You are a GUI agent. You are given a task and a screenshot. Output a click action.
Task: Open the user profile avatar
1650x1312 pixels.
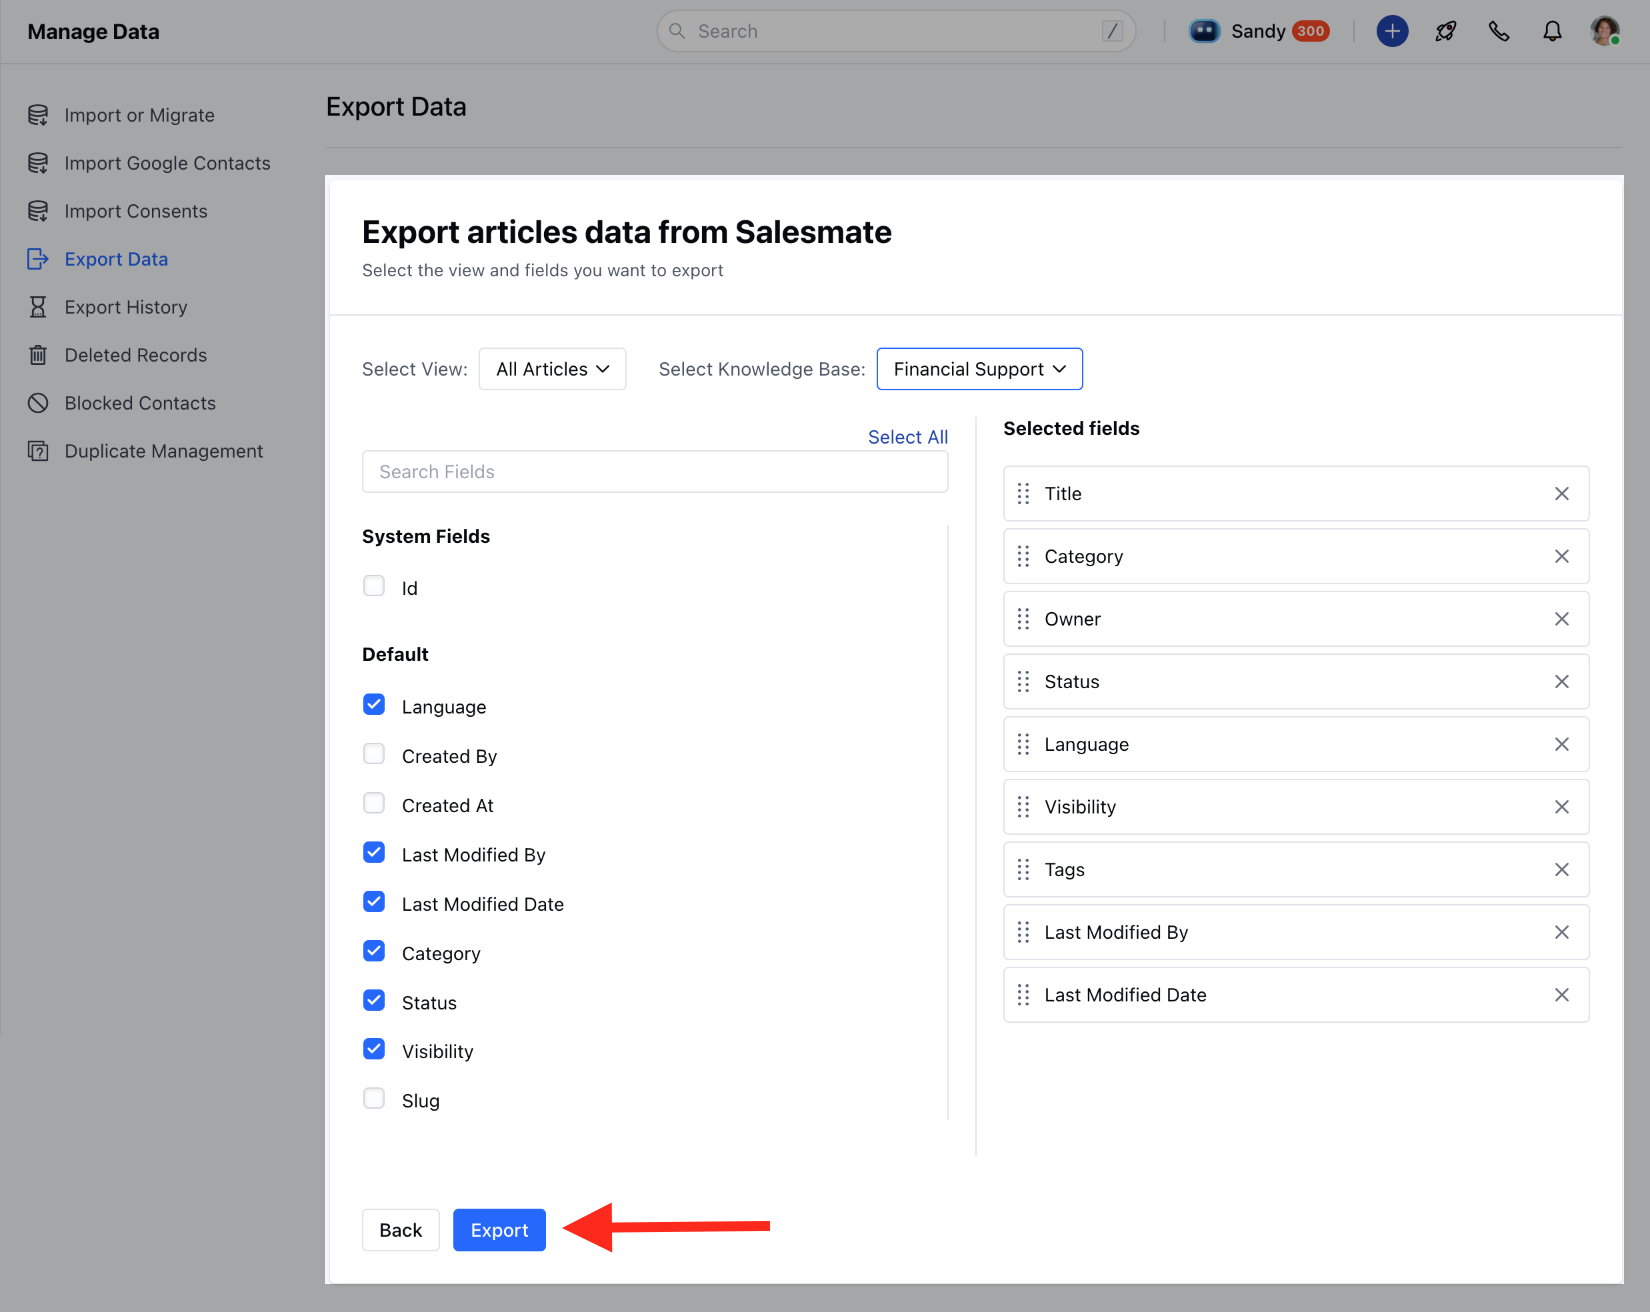click(x=1605, y=31)
